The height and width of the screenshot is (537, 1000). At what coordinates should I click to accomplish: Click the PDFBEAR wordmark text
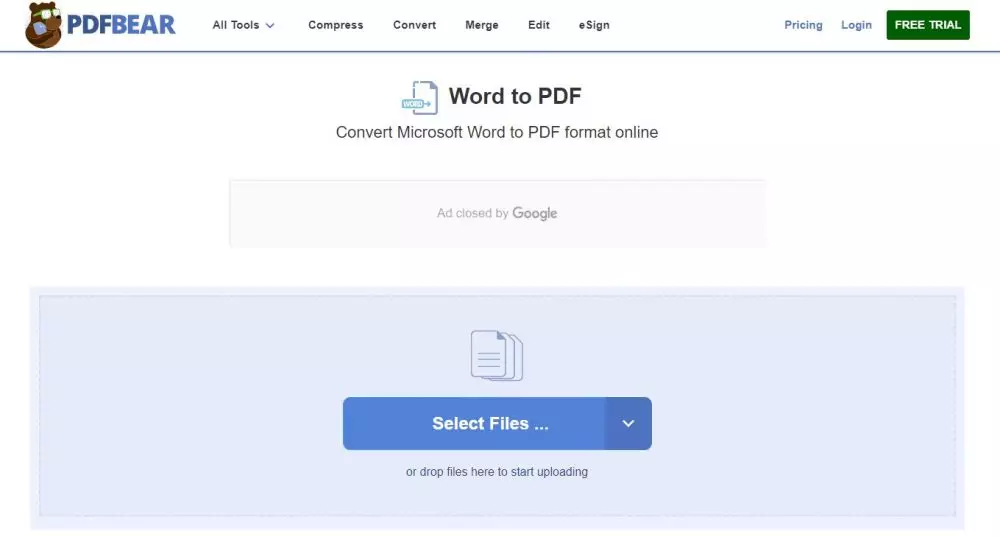pyautogui.click(x=121, y=25)
